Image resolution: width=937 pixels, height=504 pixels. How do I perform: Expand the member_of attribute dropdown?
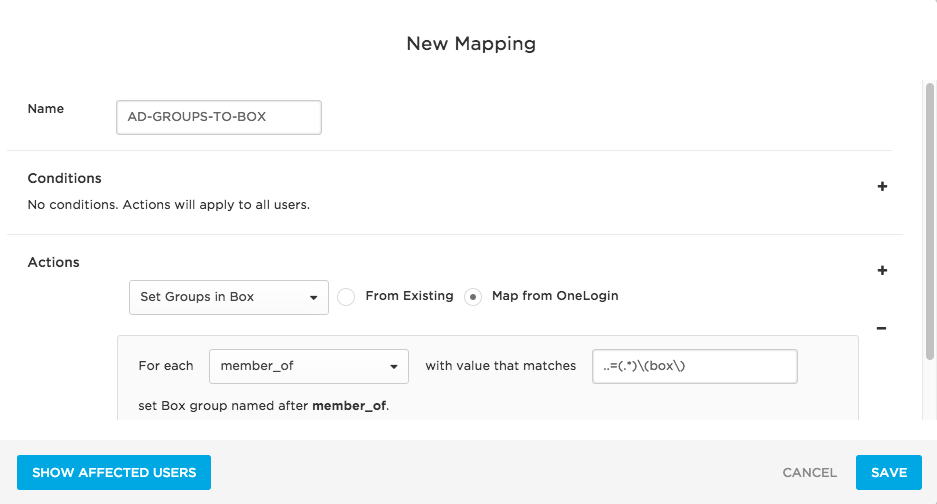pos(309,366)
